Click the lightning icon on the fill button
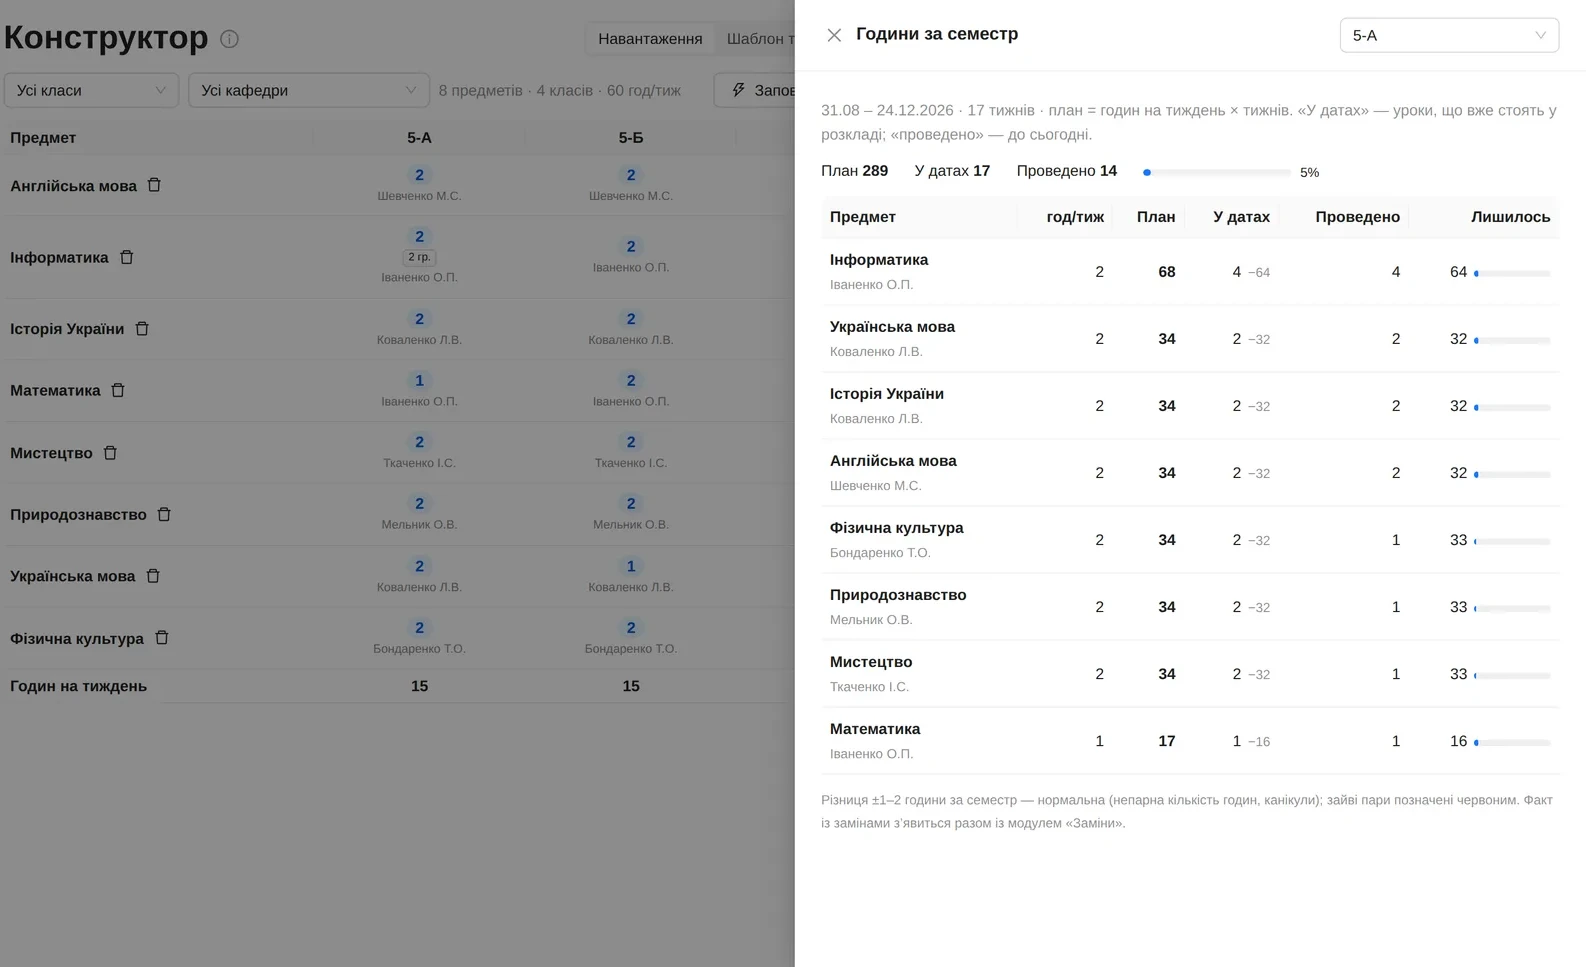This screenshot has width=1586, height=967. tap(738, 90)
